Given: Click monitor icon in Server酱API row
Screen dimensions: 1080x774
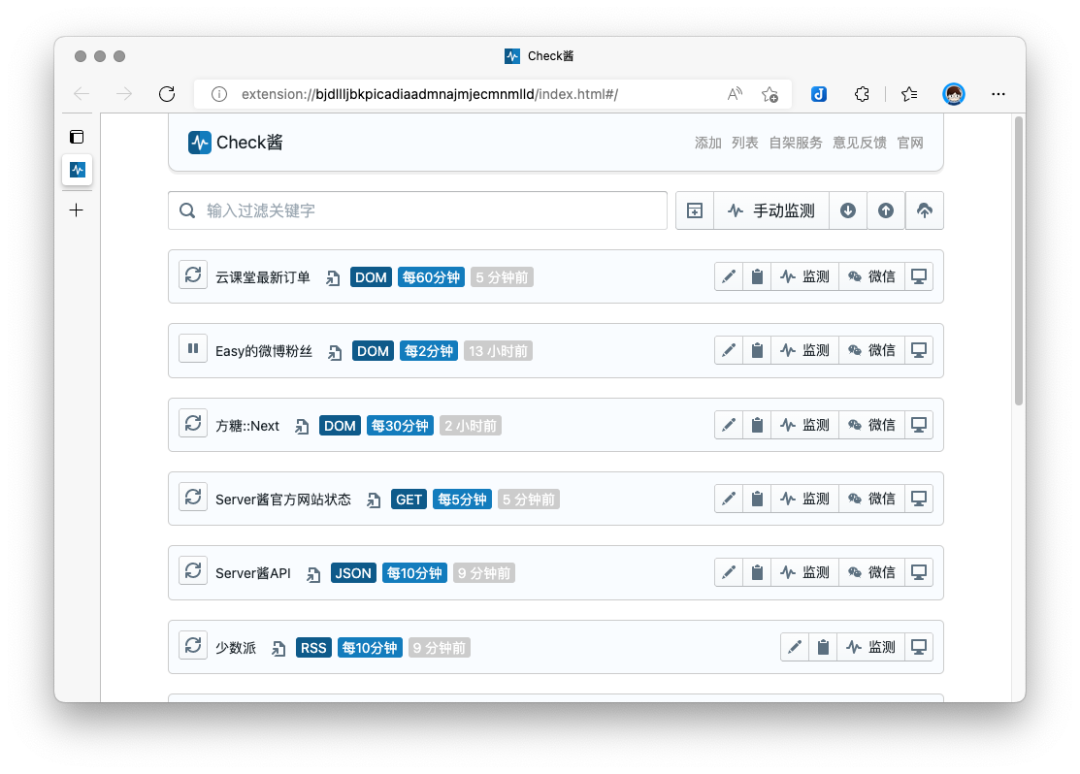Looking at the screenshot, I should click(919, 572).
